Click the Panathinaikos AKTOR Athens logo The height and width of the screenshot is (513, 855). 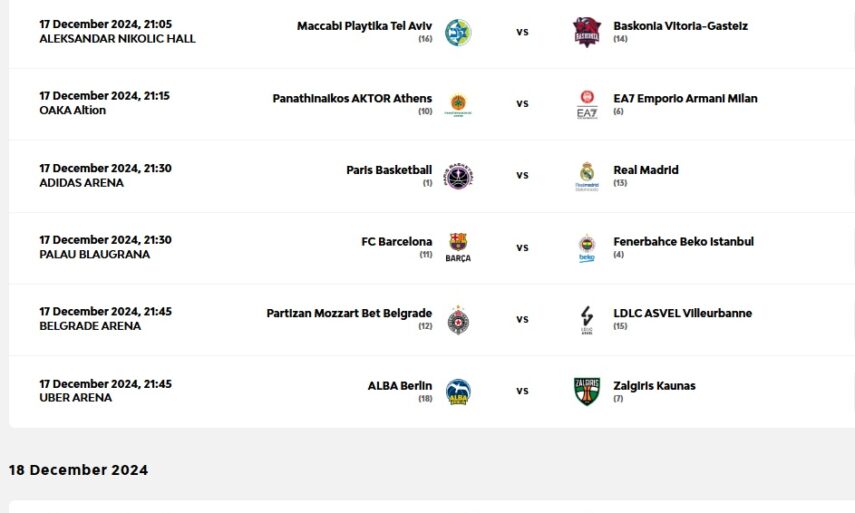(458, 104)
